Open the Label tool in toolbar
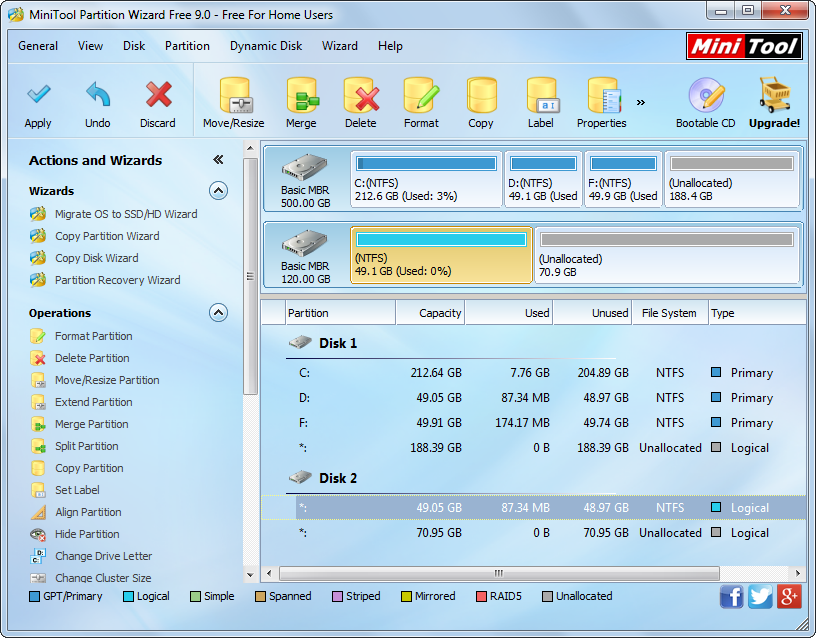The image size is (816, 638). [x=541, y=104]
